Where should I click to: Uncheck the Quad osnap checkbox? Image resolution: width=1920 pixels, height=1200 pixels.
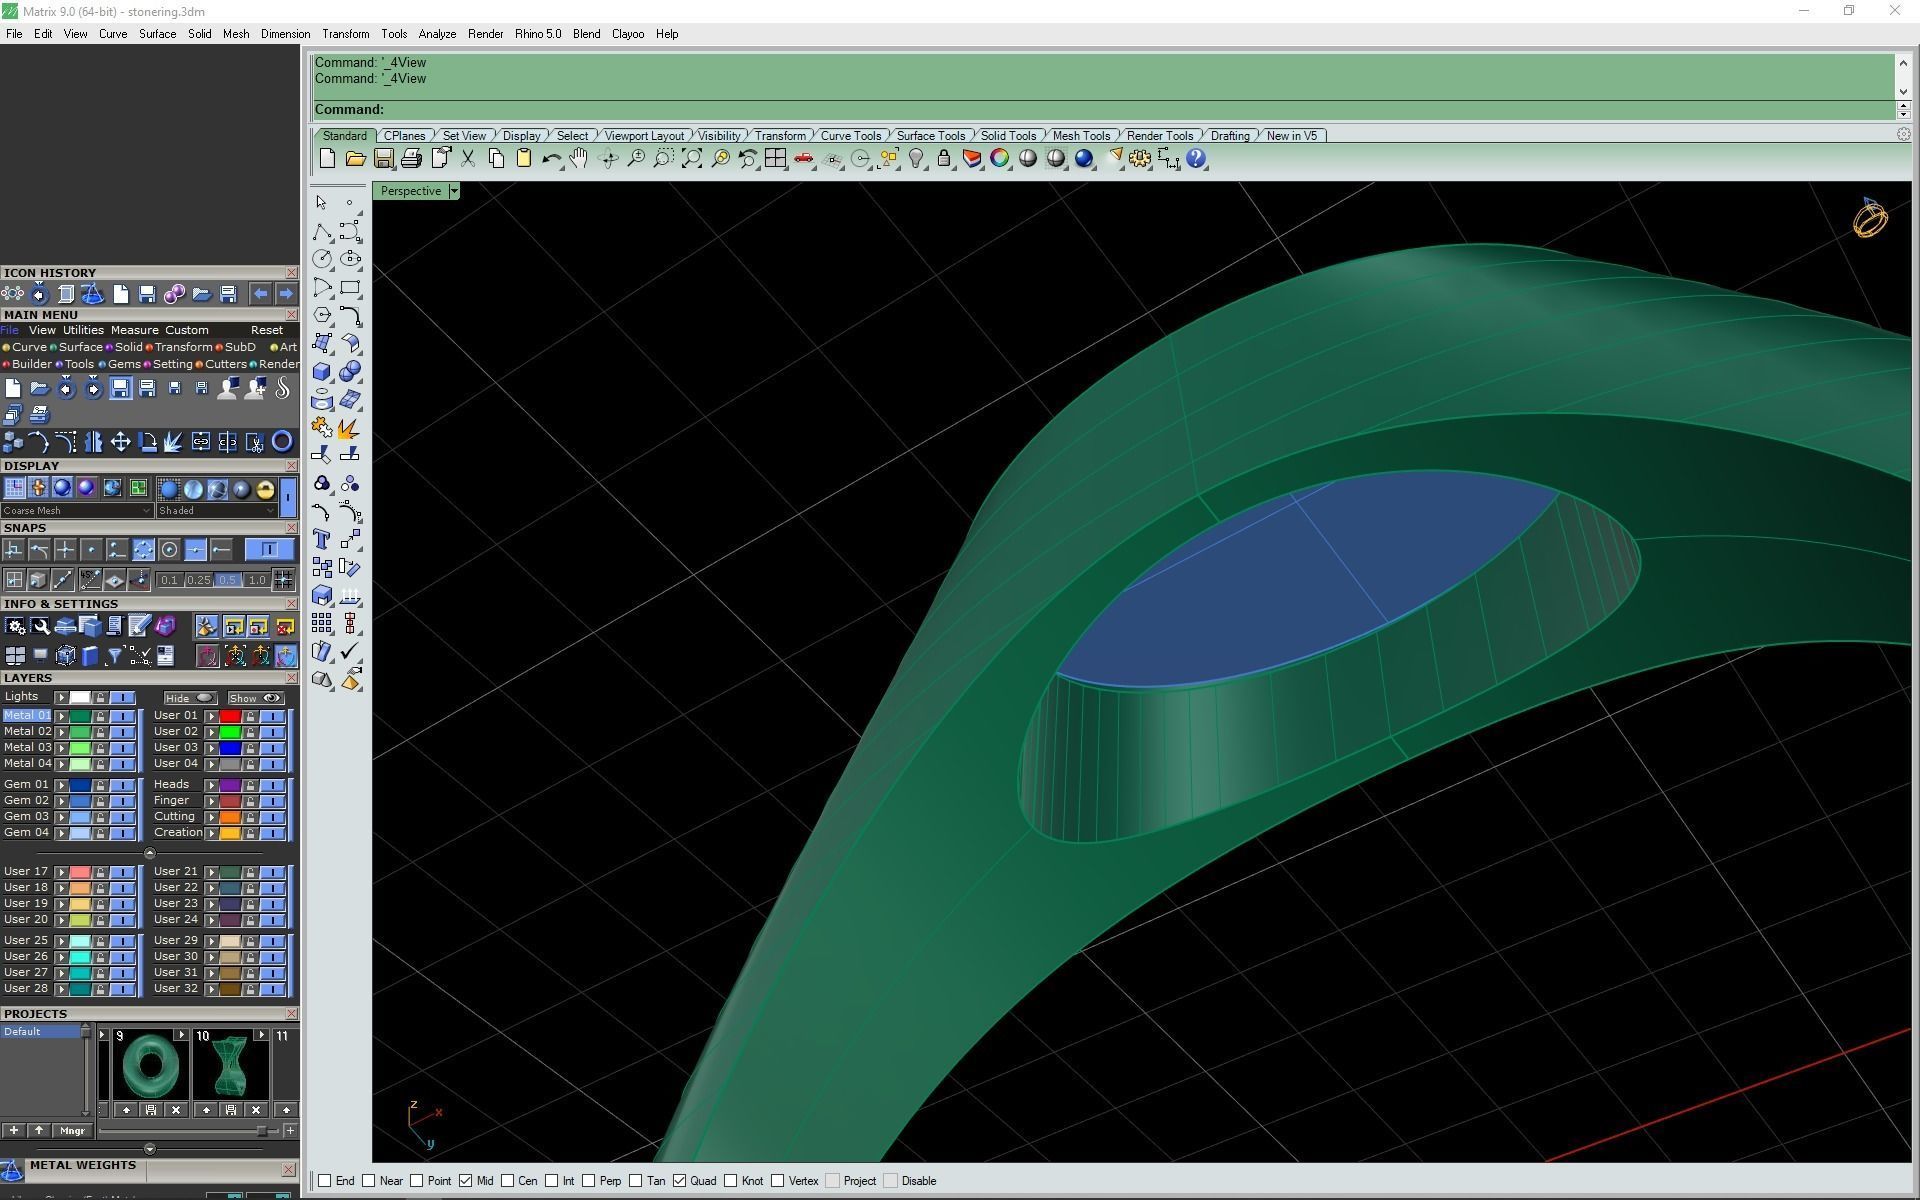pyautogui.click(x=680, y=1181)
